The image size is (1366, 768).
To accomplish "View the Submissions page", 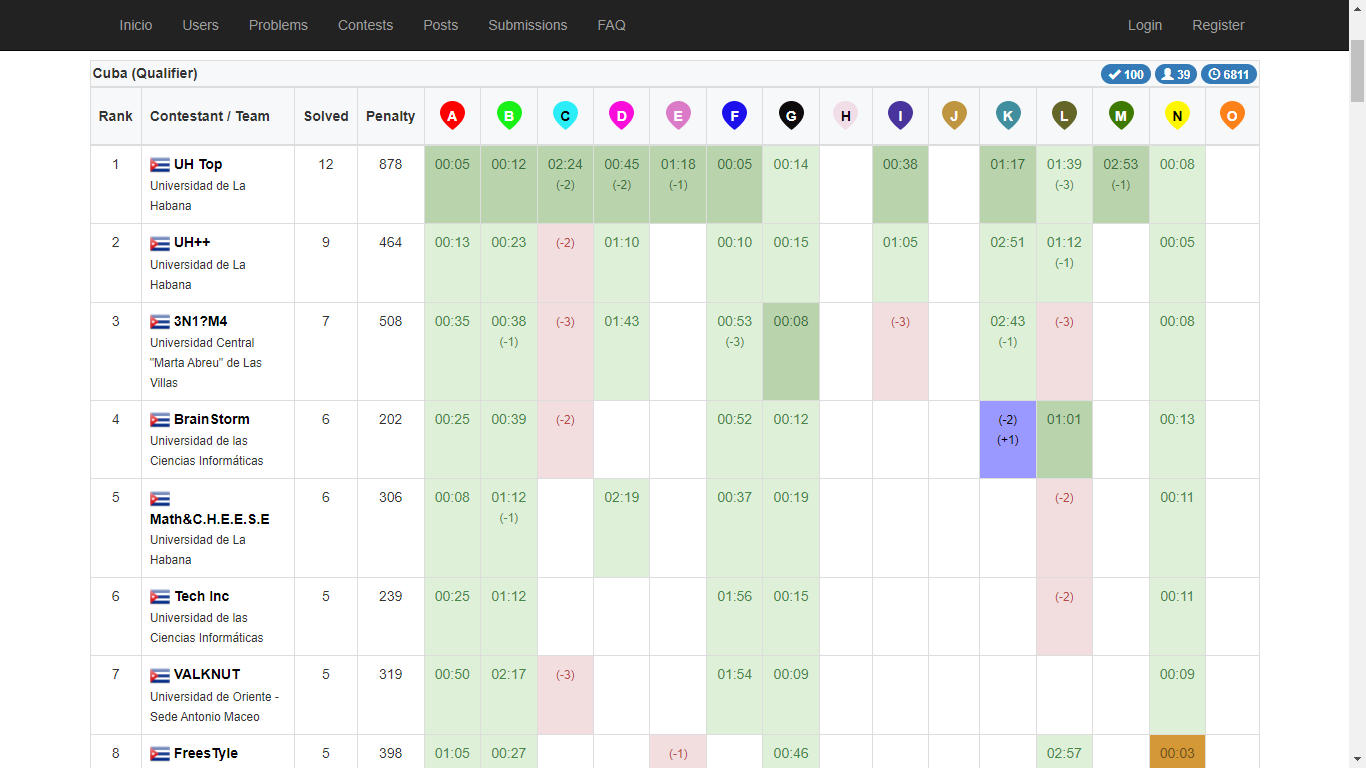I will click(x=527, y=25).
